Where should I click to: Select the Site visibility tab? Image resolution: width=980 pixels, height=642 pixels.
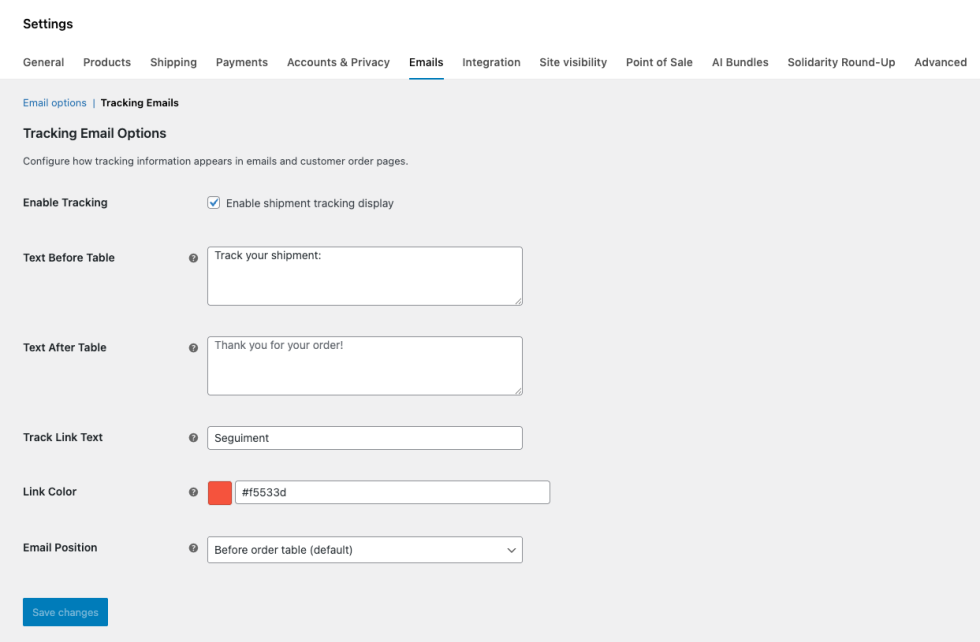tap(573, 62)
